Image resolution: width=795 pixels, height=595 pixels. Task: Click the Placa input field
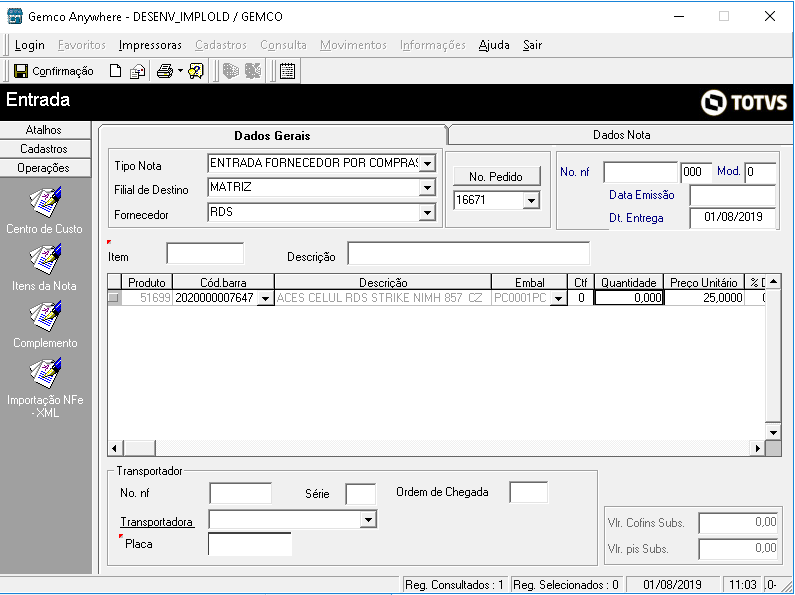249,544
